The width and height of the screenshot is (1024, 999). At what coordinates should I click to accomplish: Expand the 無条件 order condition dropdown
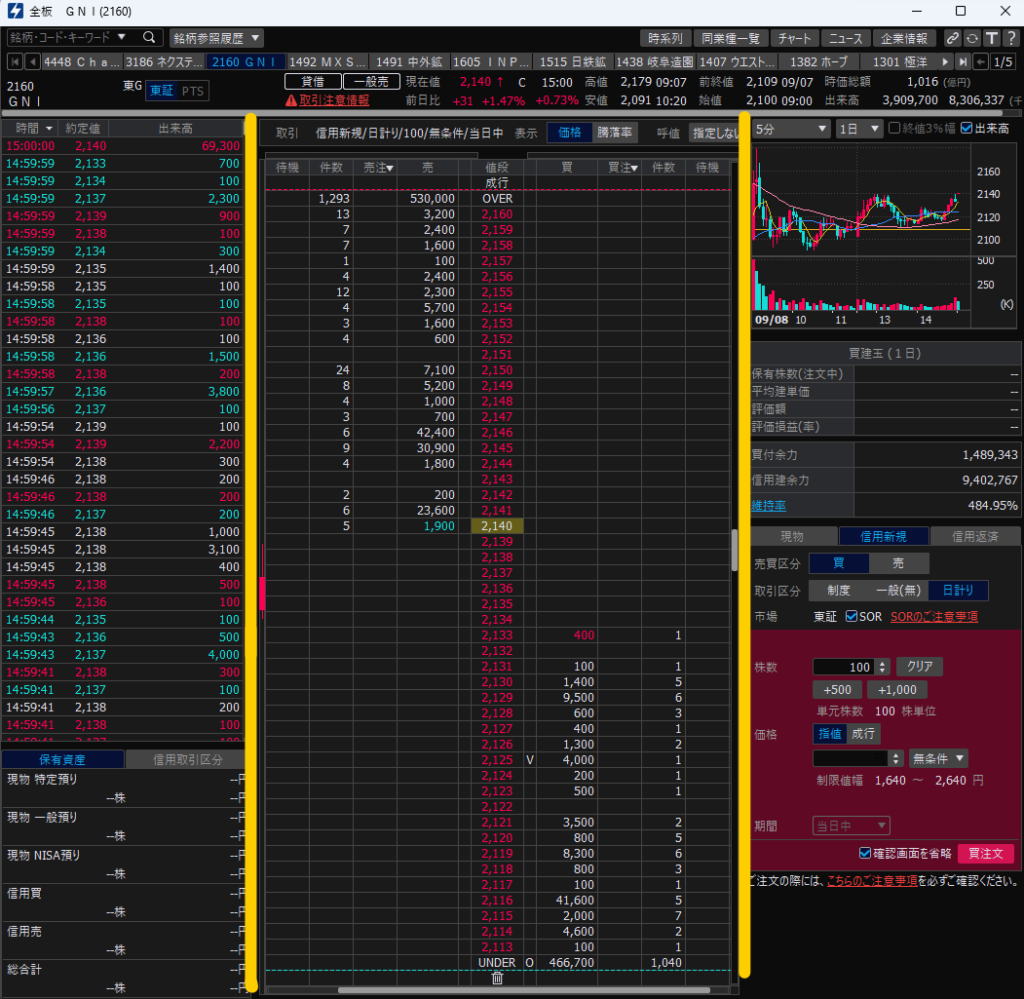[x=938, y=758]
